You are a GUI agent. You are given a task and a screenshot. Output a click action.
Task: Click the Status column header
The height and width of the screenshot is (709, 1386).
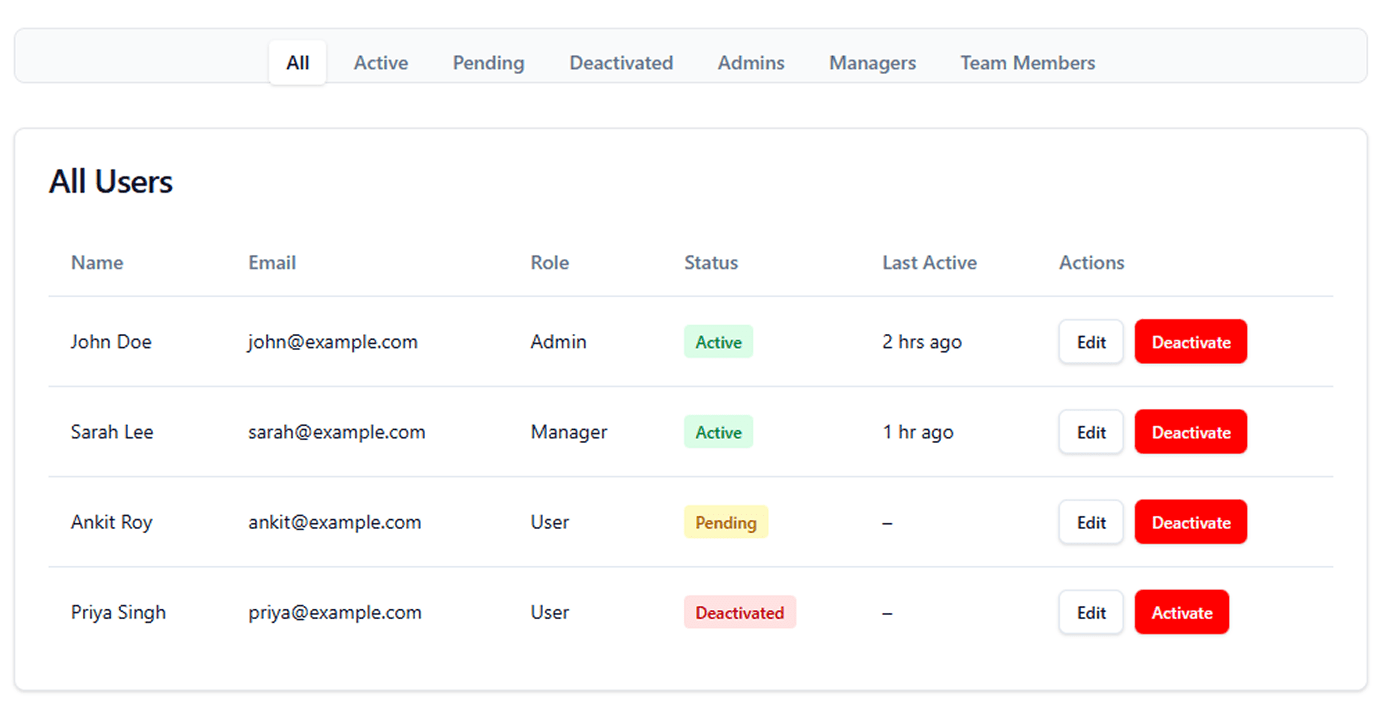click(x=711, y=263)
